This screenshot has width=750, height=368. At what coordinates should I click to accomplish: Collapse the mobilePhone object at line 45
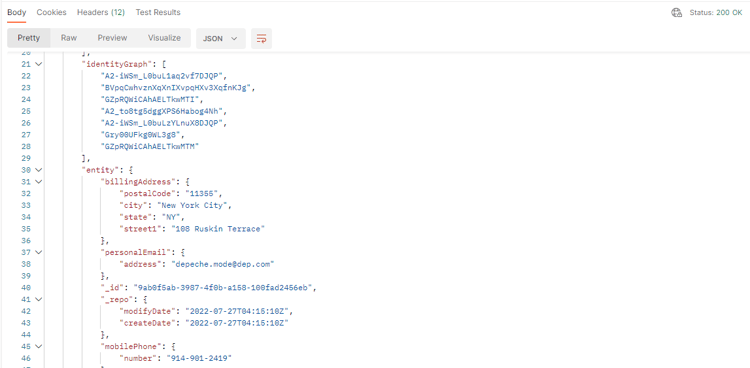click(38, 346)
